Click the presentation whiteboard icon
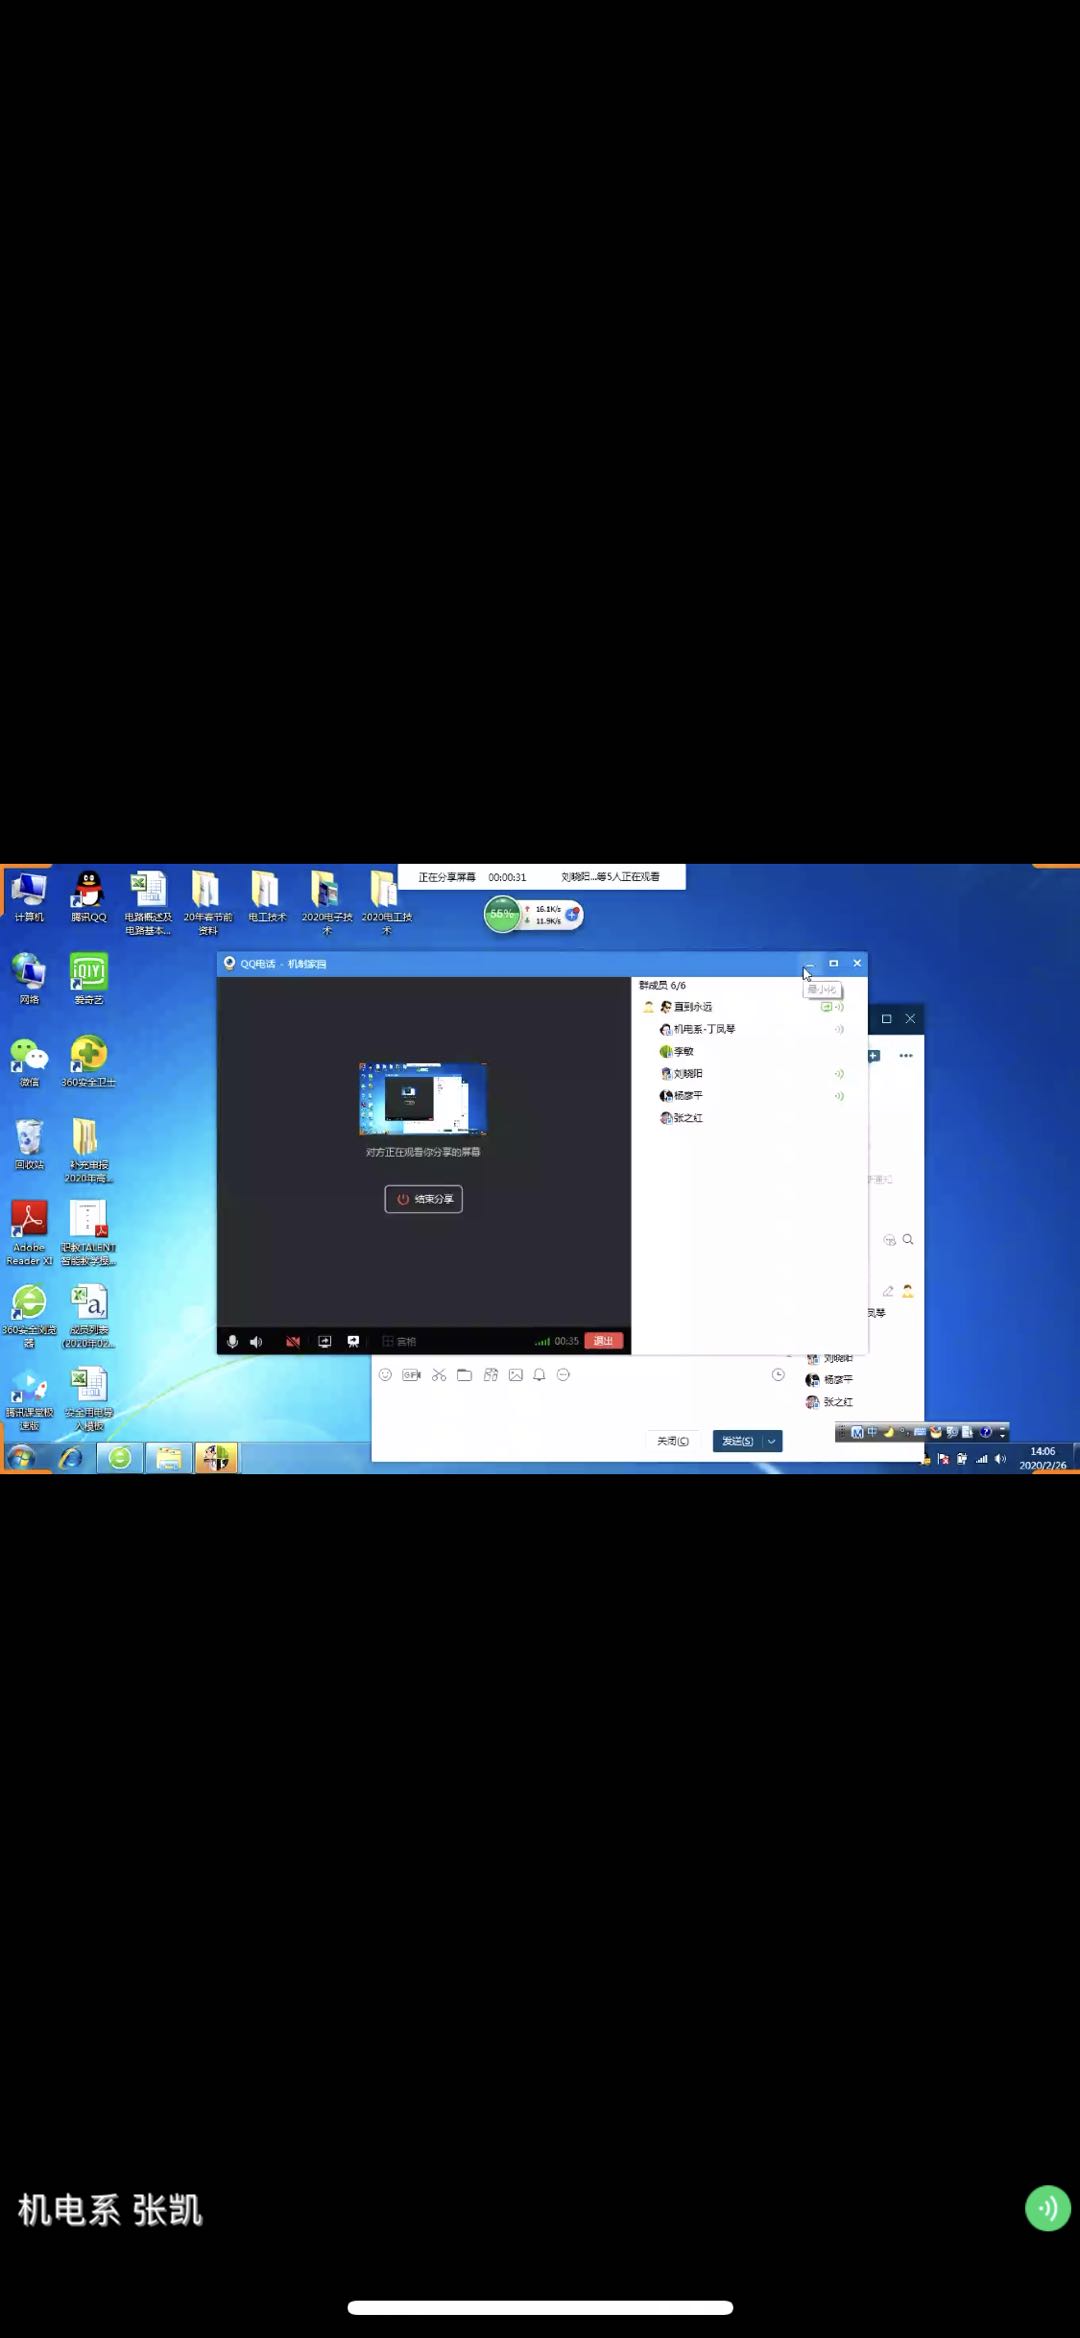 353,1341
